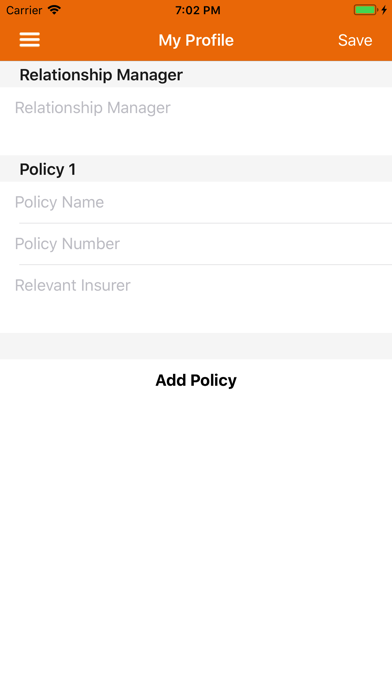
Task: Open the hamburger side menu
Action: (x=29, y=40)
